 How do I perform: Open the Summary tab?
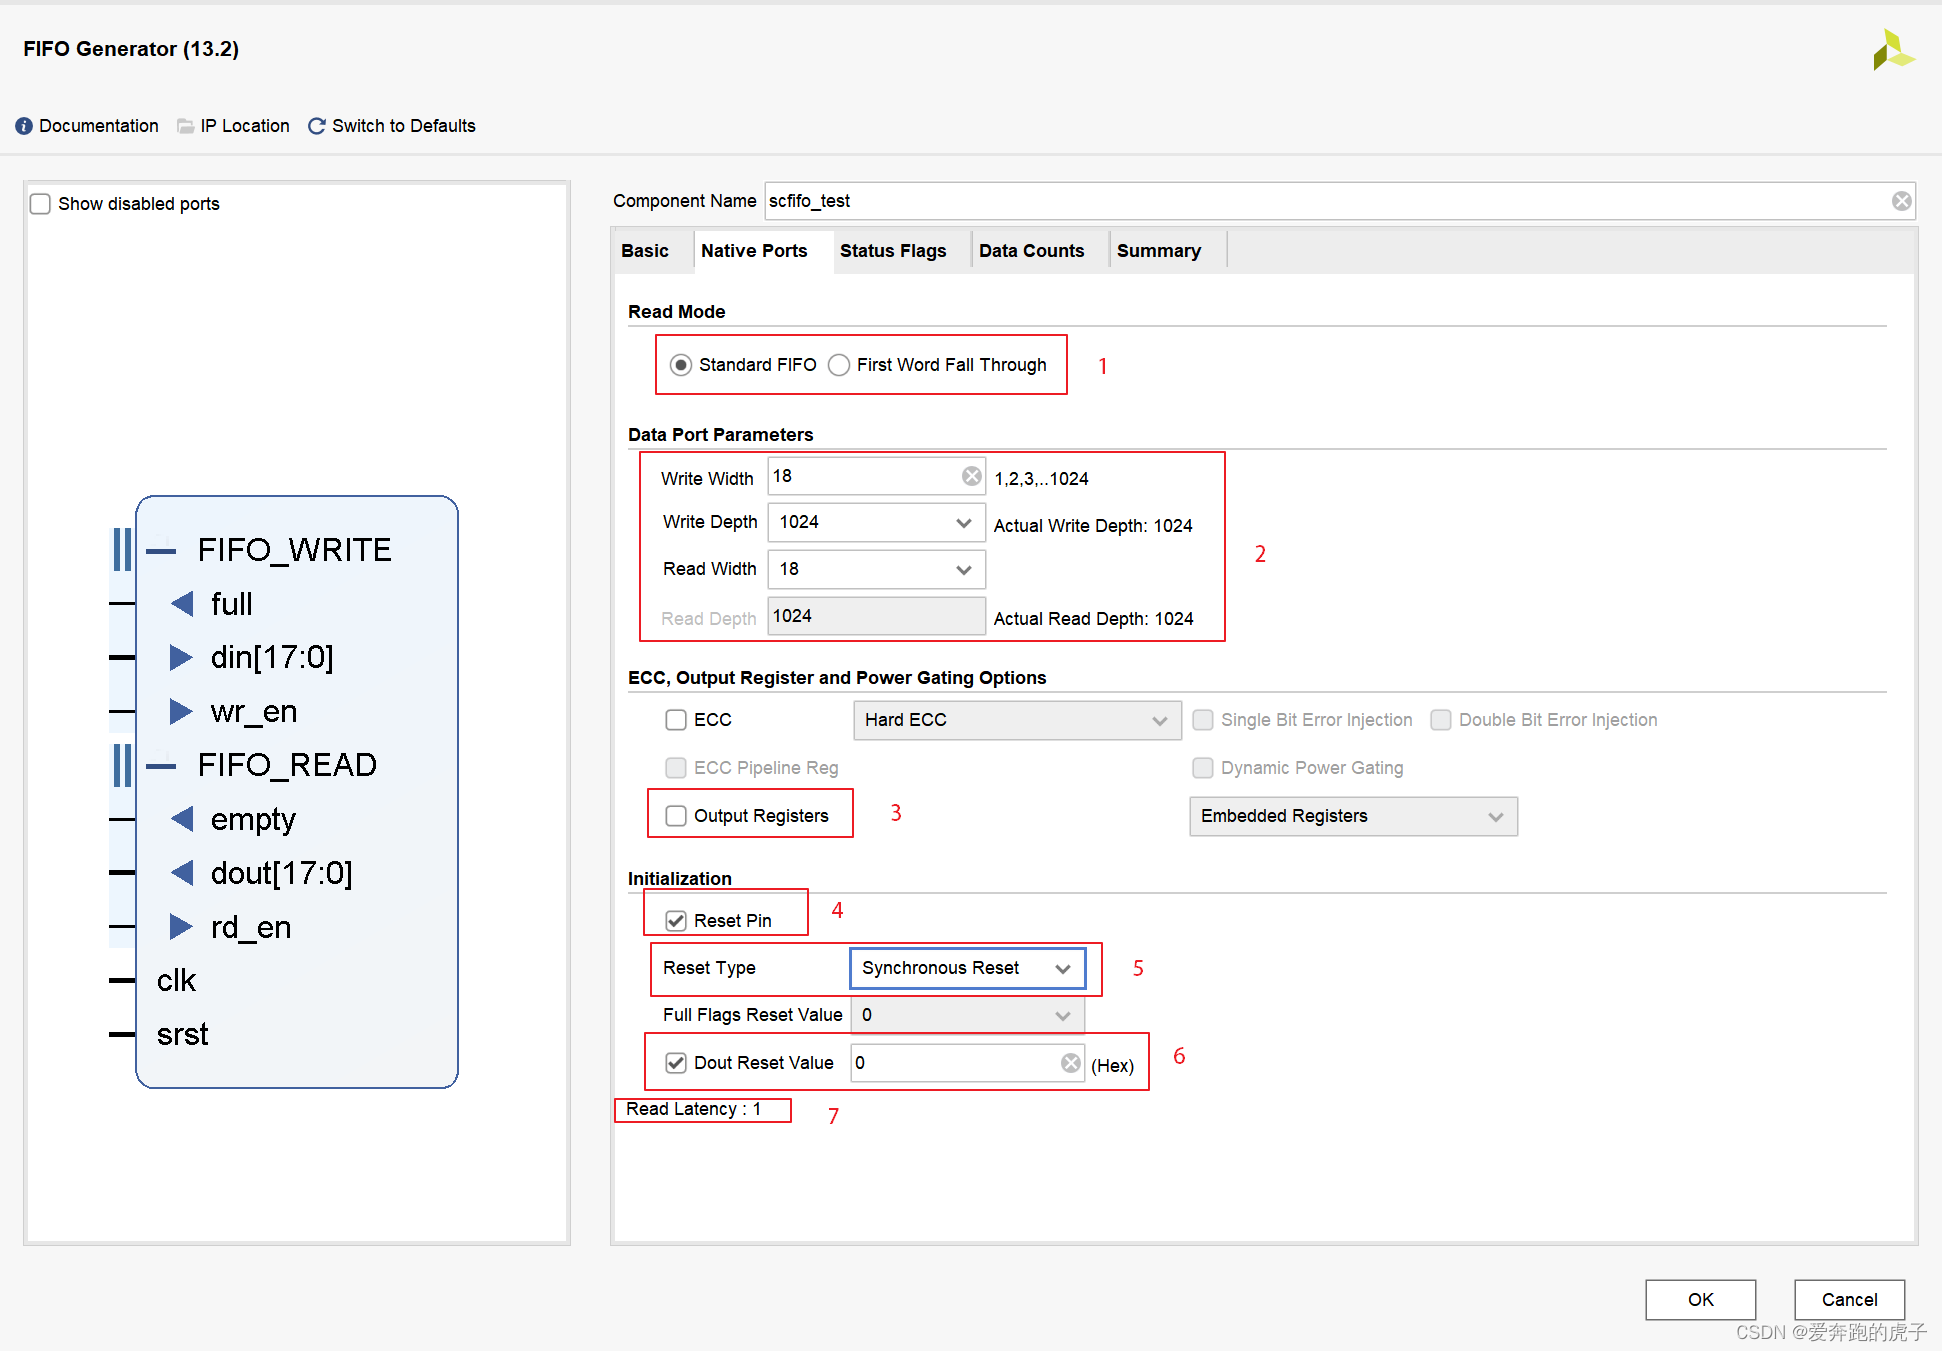[1158, 251]
